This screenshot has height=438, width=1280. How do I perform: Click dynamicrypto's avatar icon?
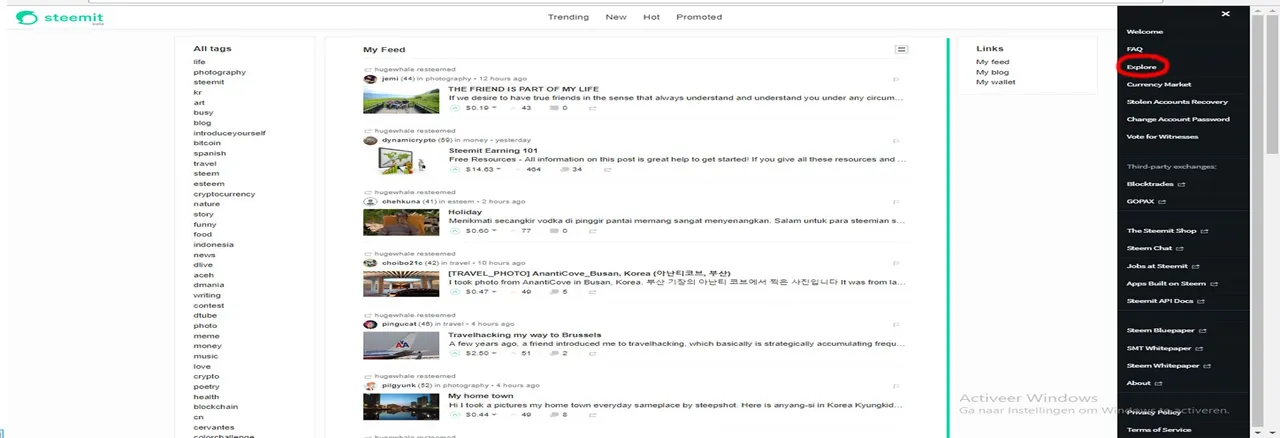[370, 140]
